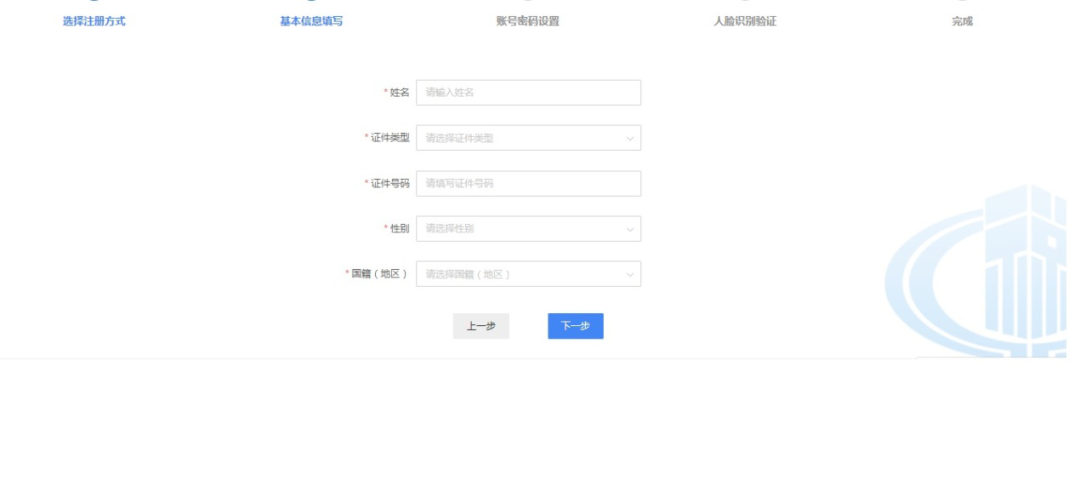Click the chevron arrow in 性别 field
The height and width of the screenshot is (492, 1080).
tap(630, 229)
